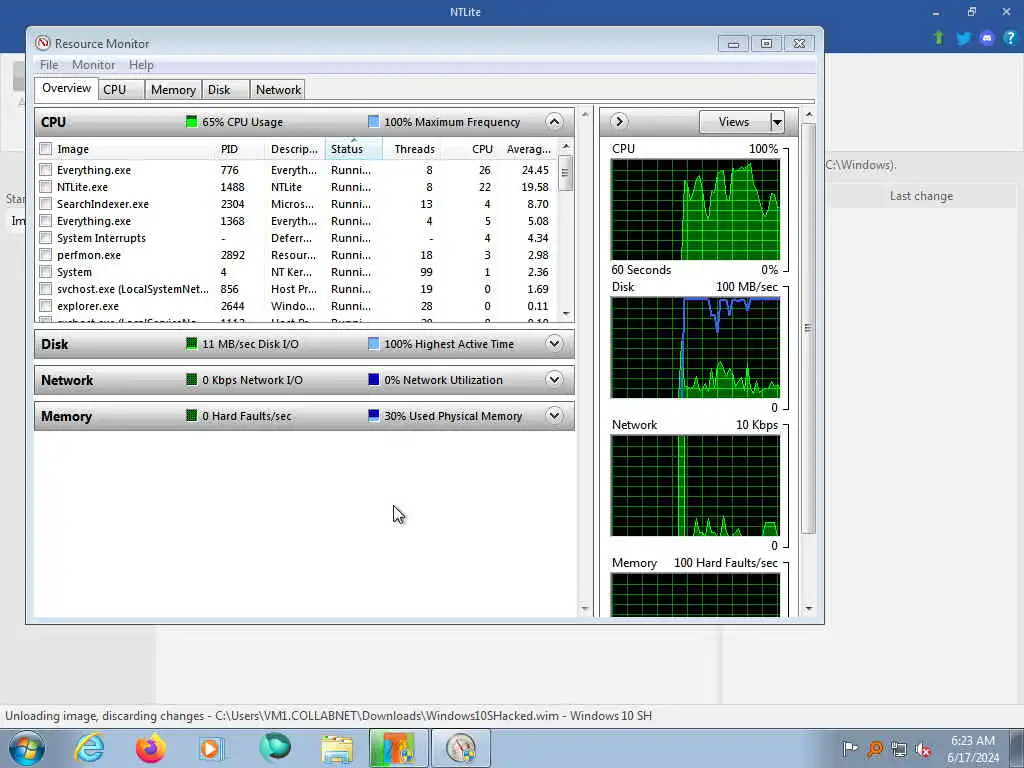
Task: Click Resource Monitor title bar icon
Action: 43,43
